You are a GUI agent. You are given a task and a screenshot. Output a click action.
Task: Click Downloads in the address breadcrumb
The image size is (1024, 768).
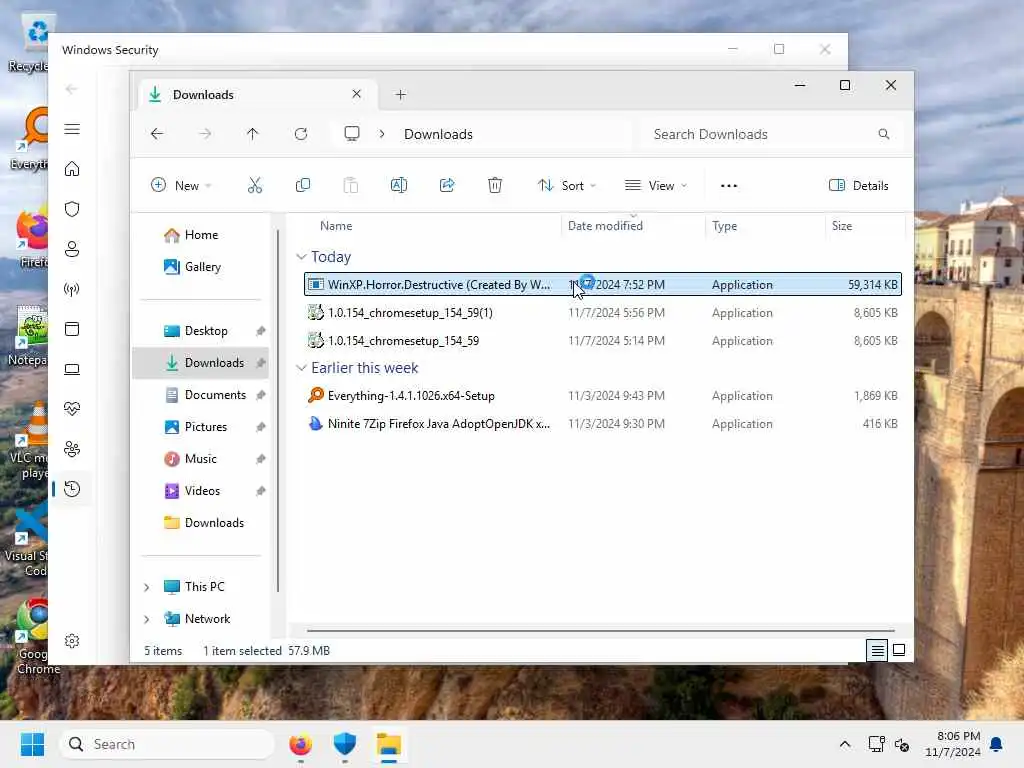click(438, 135)
